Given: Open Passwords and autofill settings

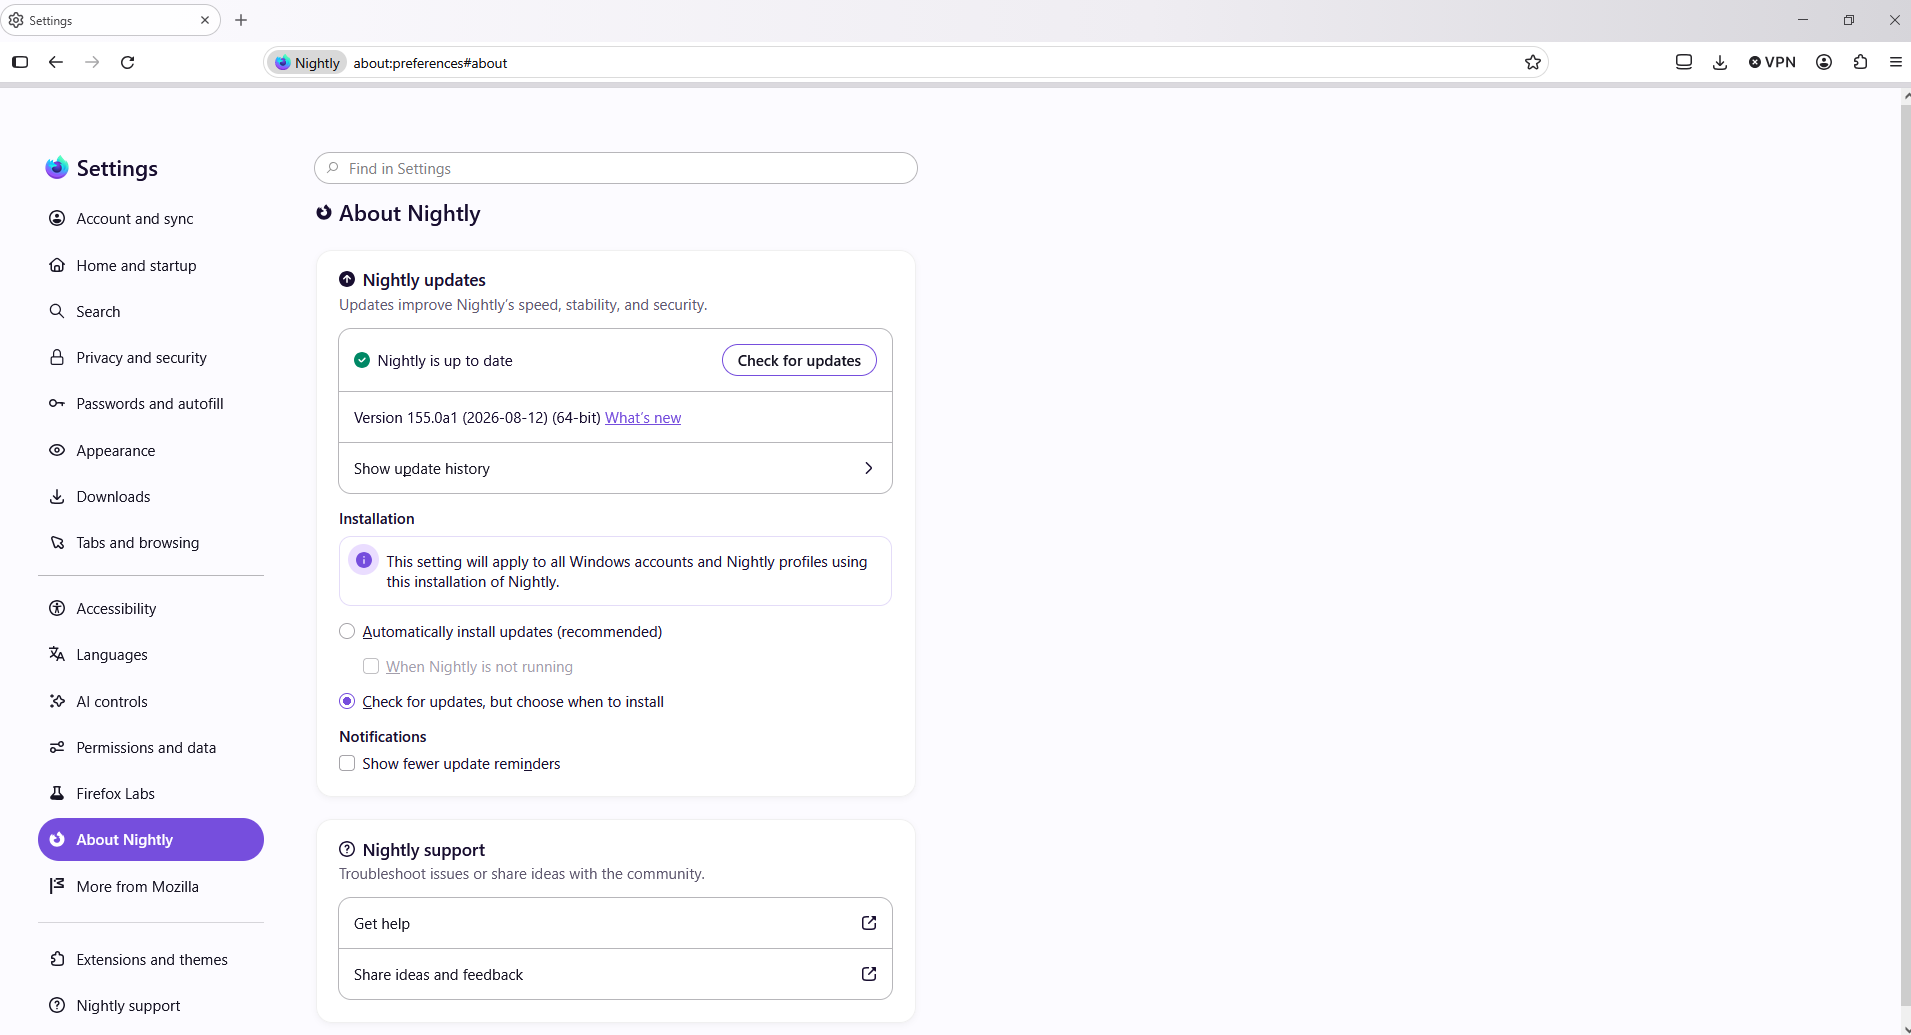Looking at the screenshot, I should click(151, 403).
